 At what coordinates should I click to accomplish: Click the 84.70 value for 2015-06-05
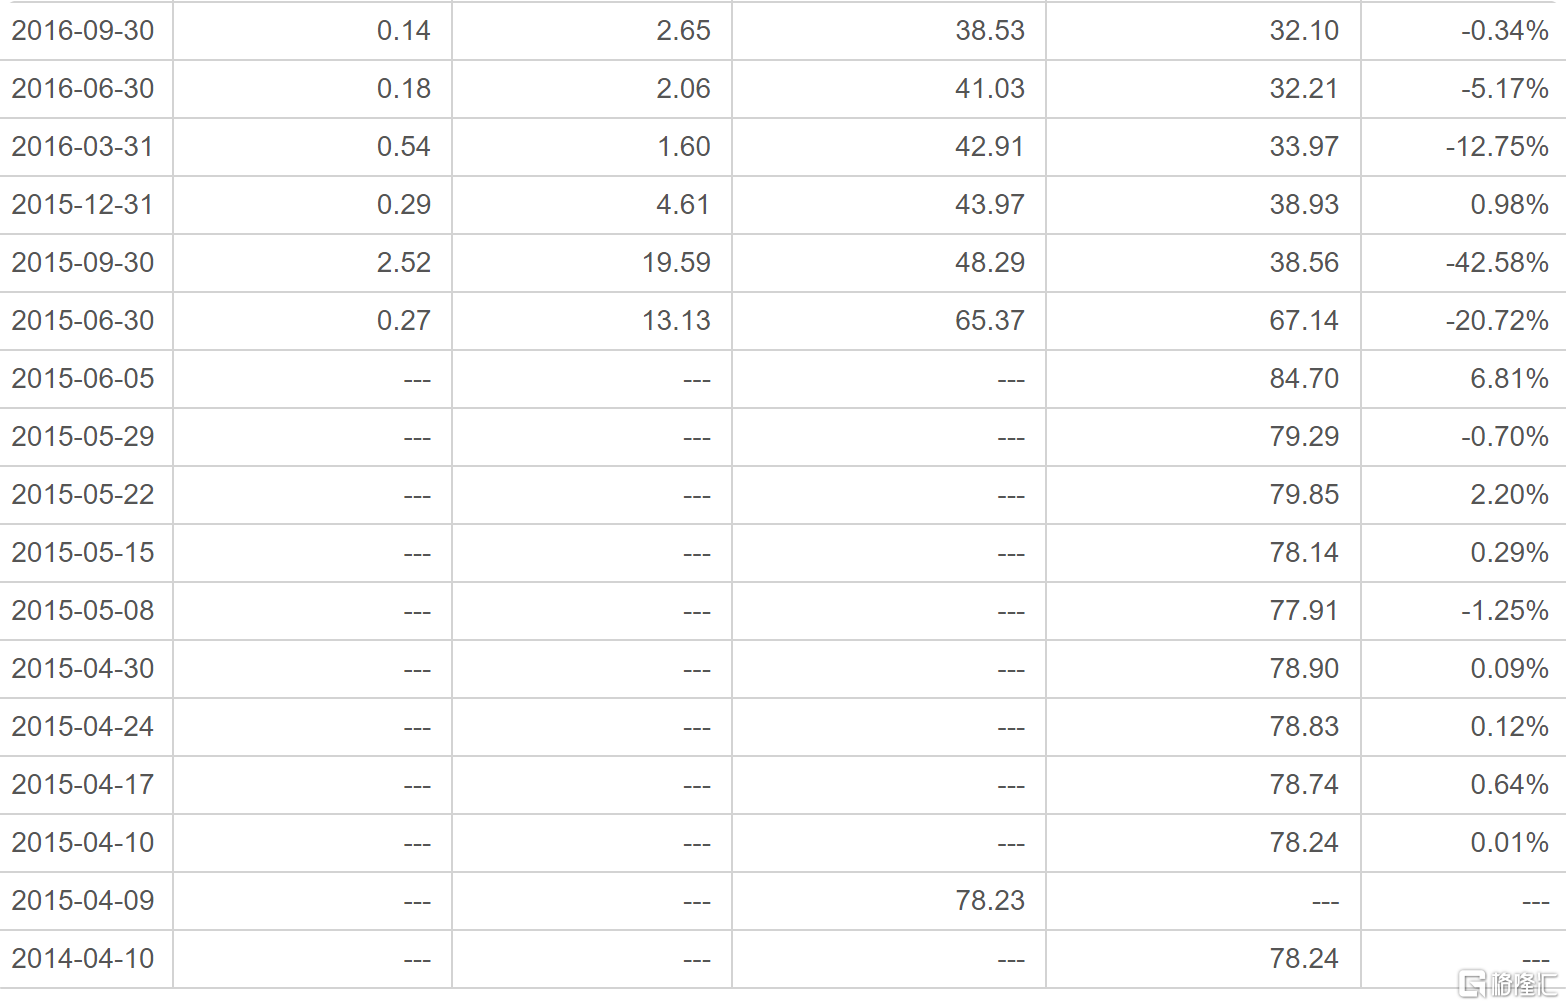click(1304, 379)
